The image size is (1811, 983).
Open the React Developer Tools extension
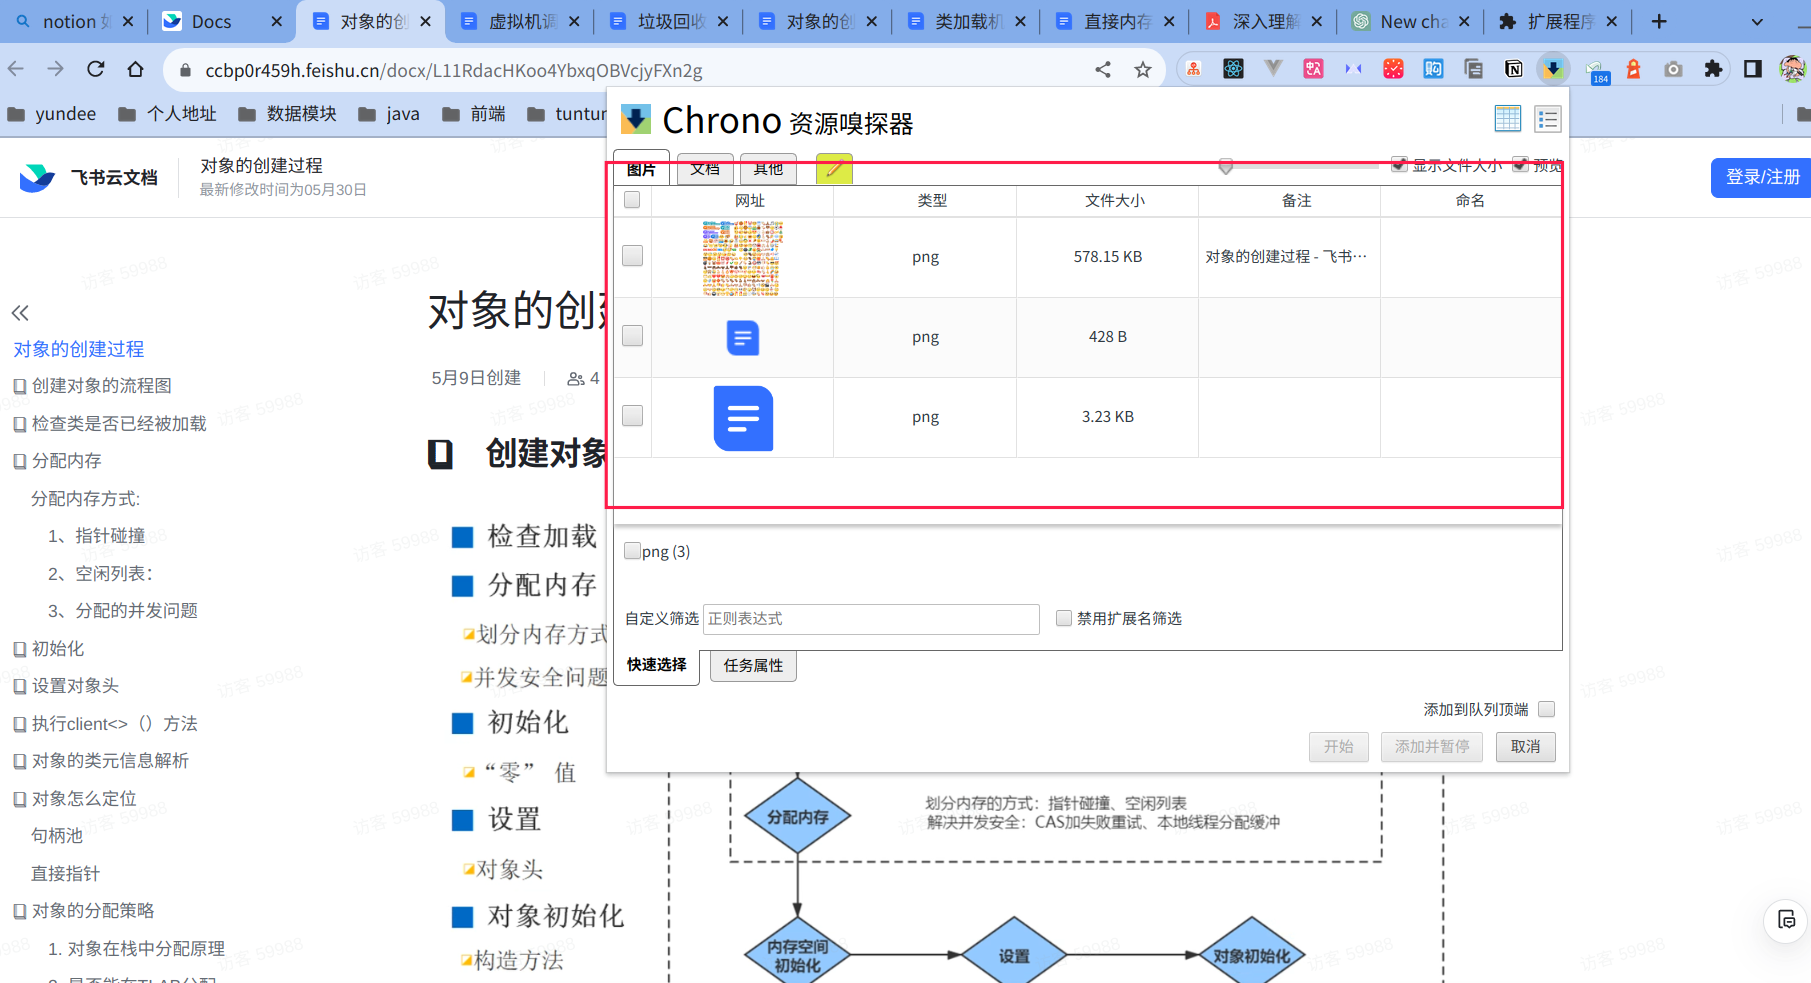(x=1233, y=69)
